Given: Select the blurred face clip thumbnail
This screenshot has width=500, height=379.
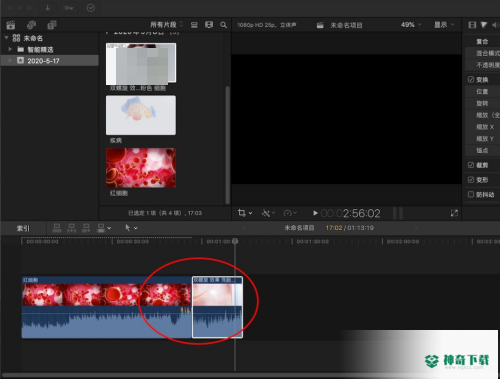Looking at the screenshot, I should (141, 64).
